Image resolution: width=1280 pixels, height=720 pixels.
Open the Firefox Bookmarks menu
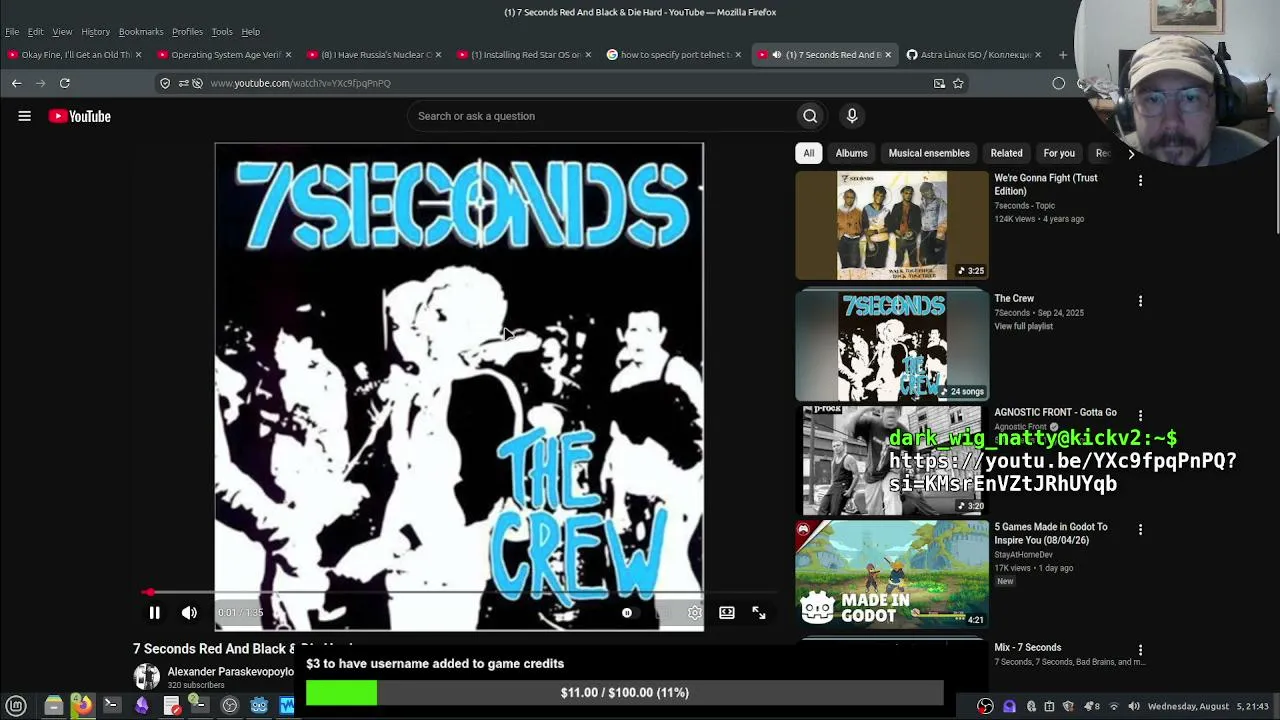pyautogui.click(x=141, y=32)
